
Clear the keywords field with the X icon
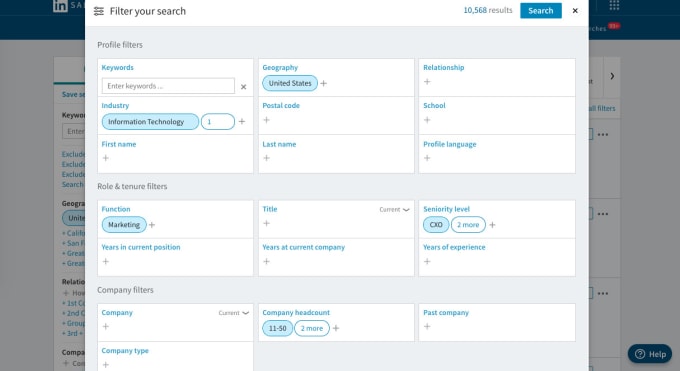click(x=243, y=87)
